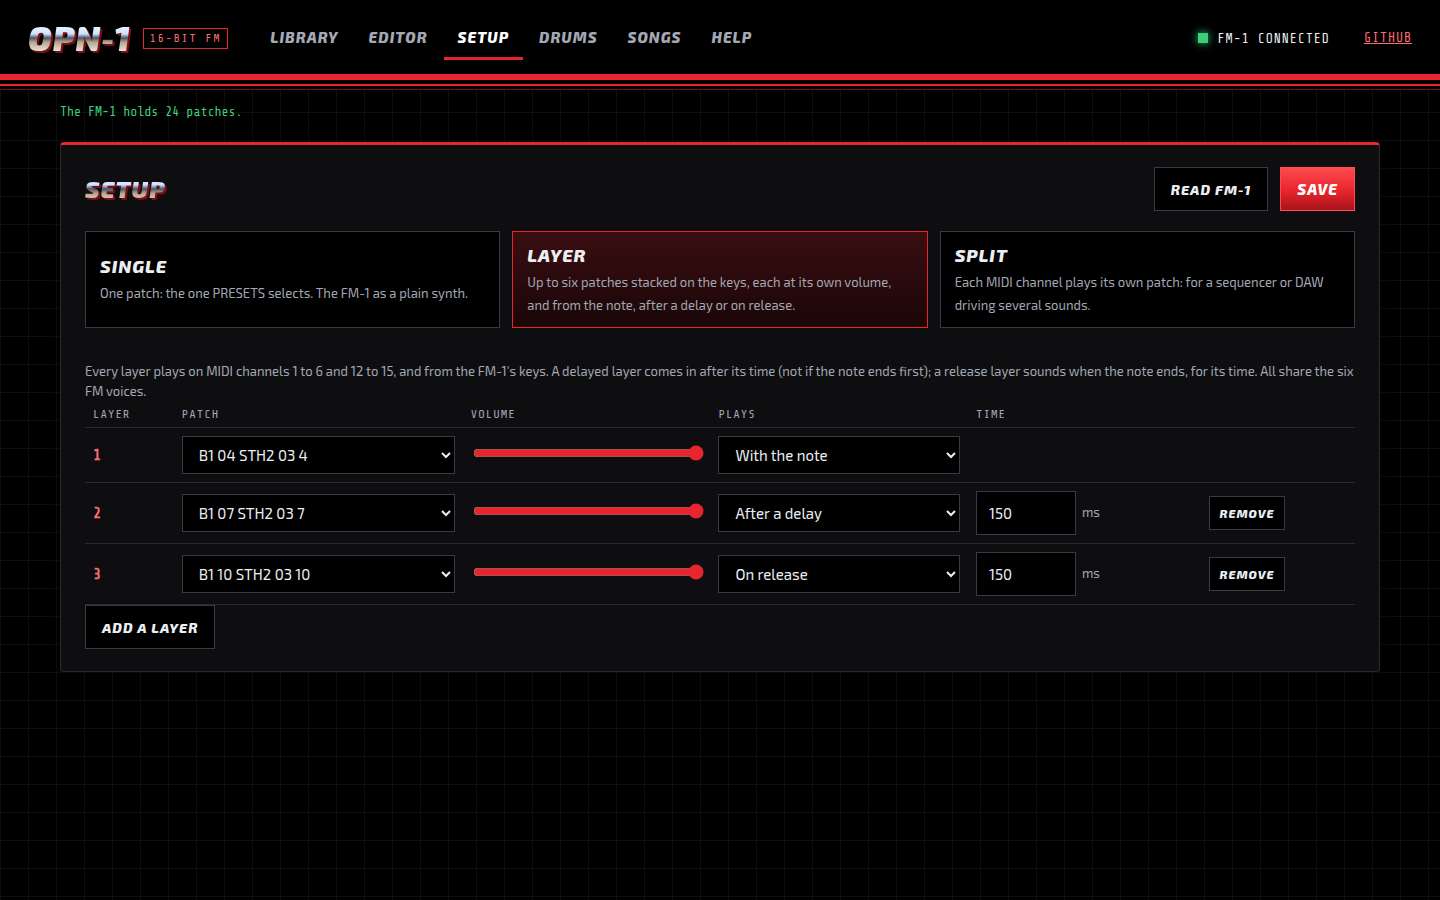Viewport: 1440px width, 900px height.
Task: Switch to the Editor tab
Action: [x=397, y=38]
